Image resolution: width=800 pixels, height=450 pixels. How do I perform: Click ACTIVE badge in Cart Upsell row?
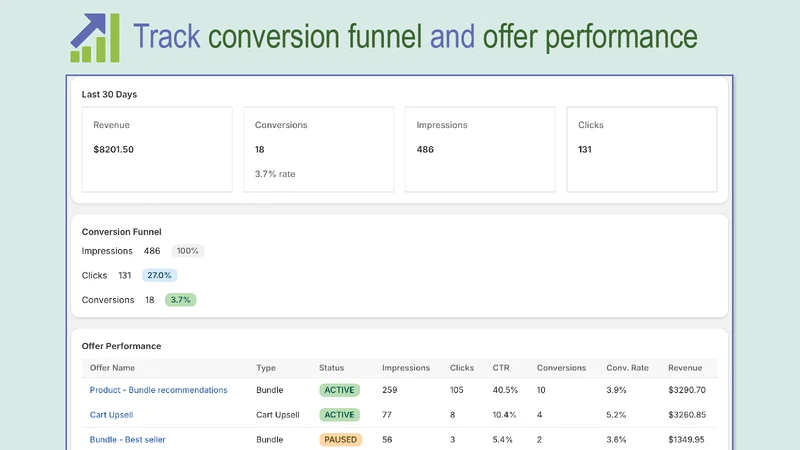coord(339,415)
